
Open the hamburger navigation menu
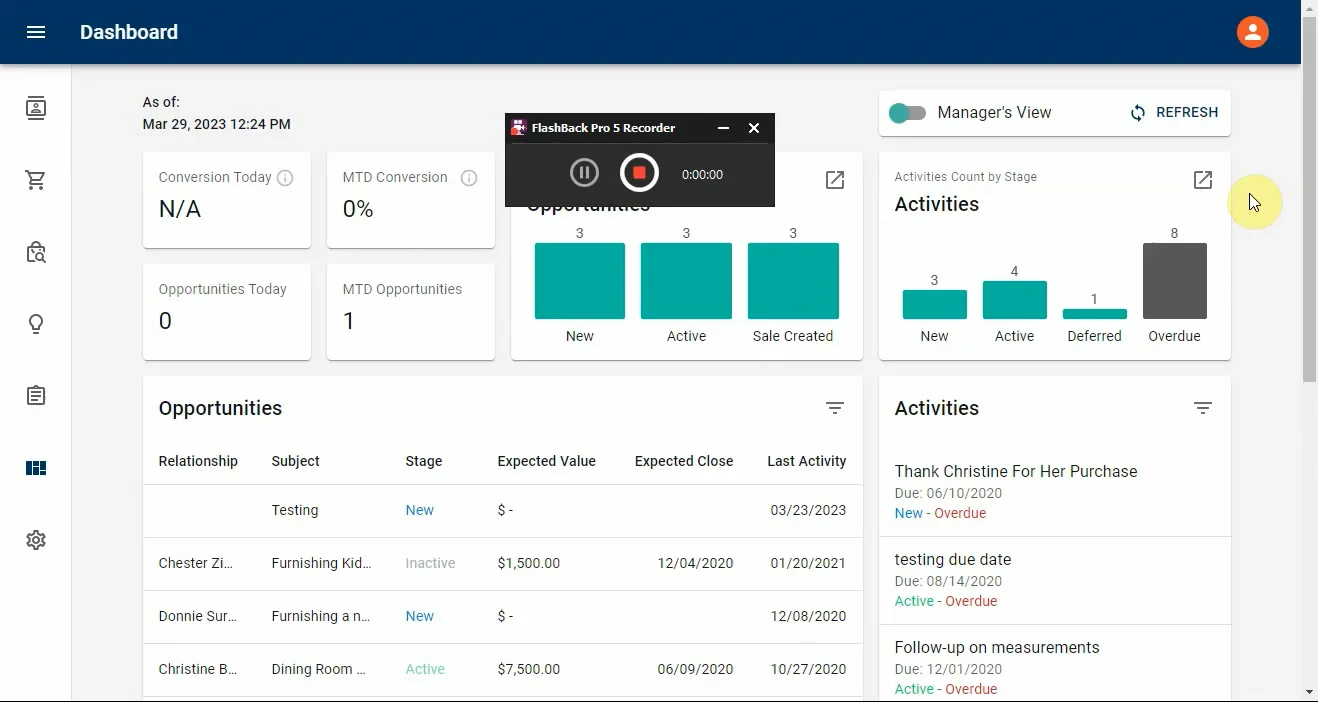coord(36,32)
